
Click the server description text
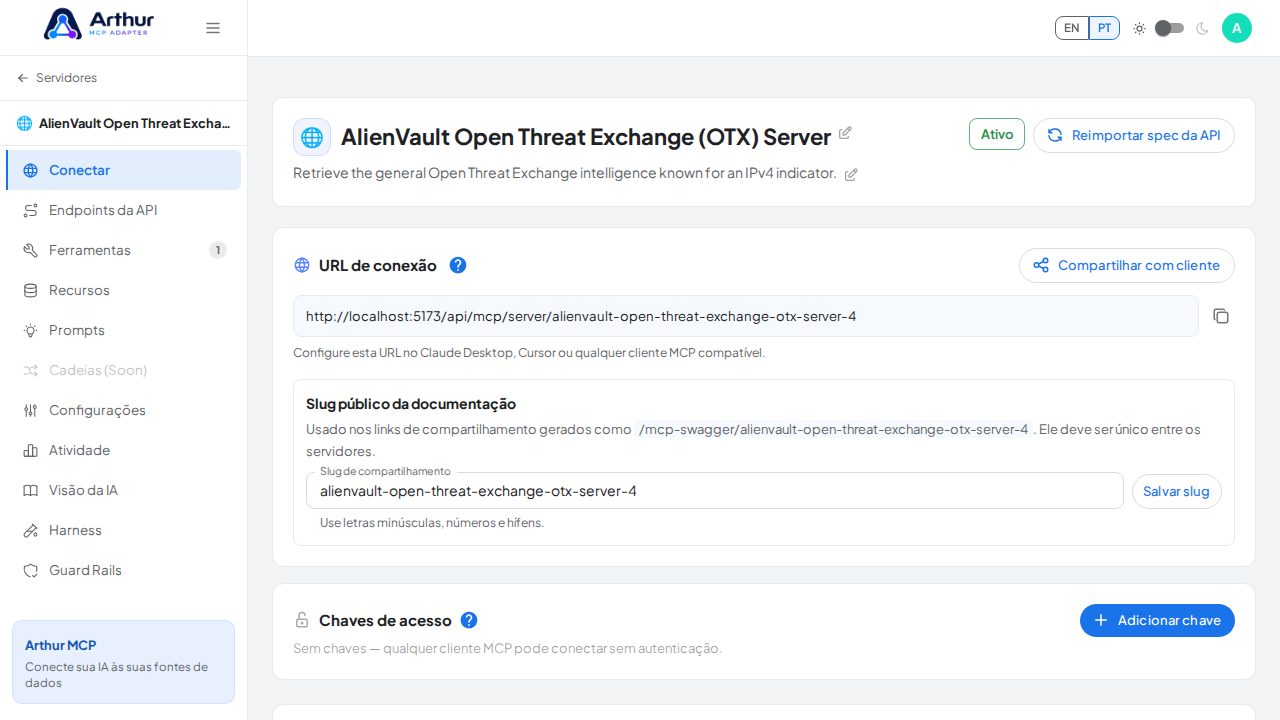coord(565,173)
